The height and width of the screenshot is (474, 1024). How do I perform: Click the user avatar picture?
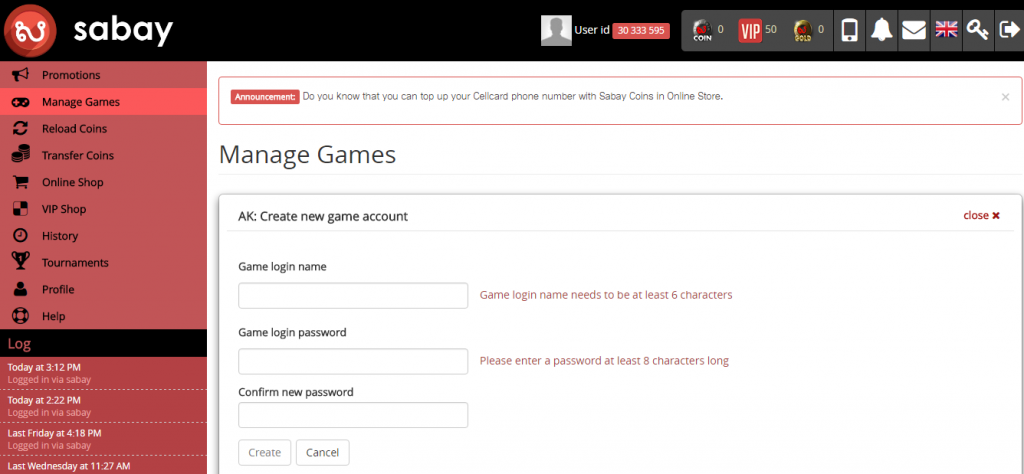pos(556,30)
